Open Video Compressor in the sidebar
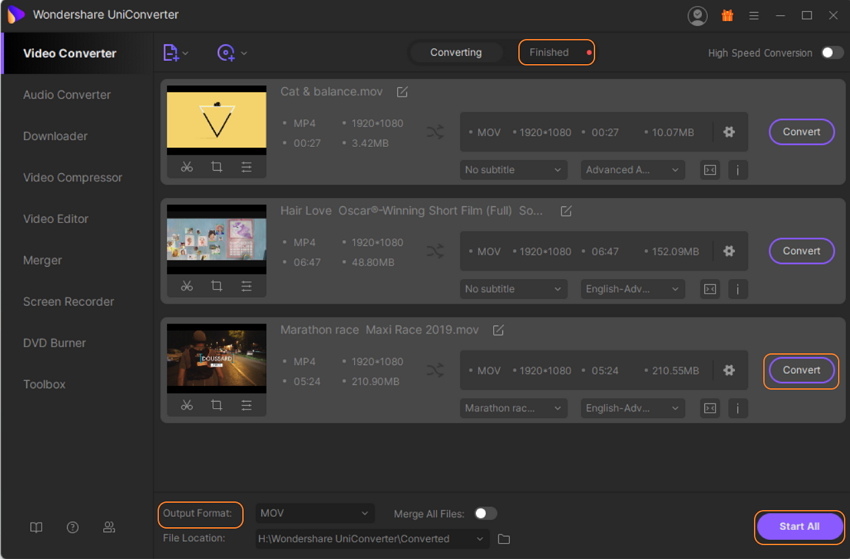The image size is (850, 559). coord(73,178)
